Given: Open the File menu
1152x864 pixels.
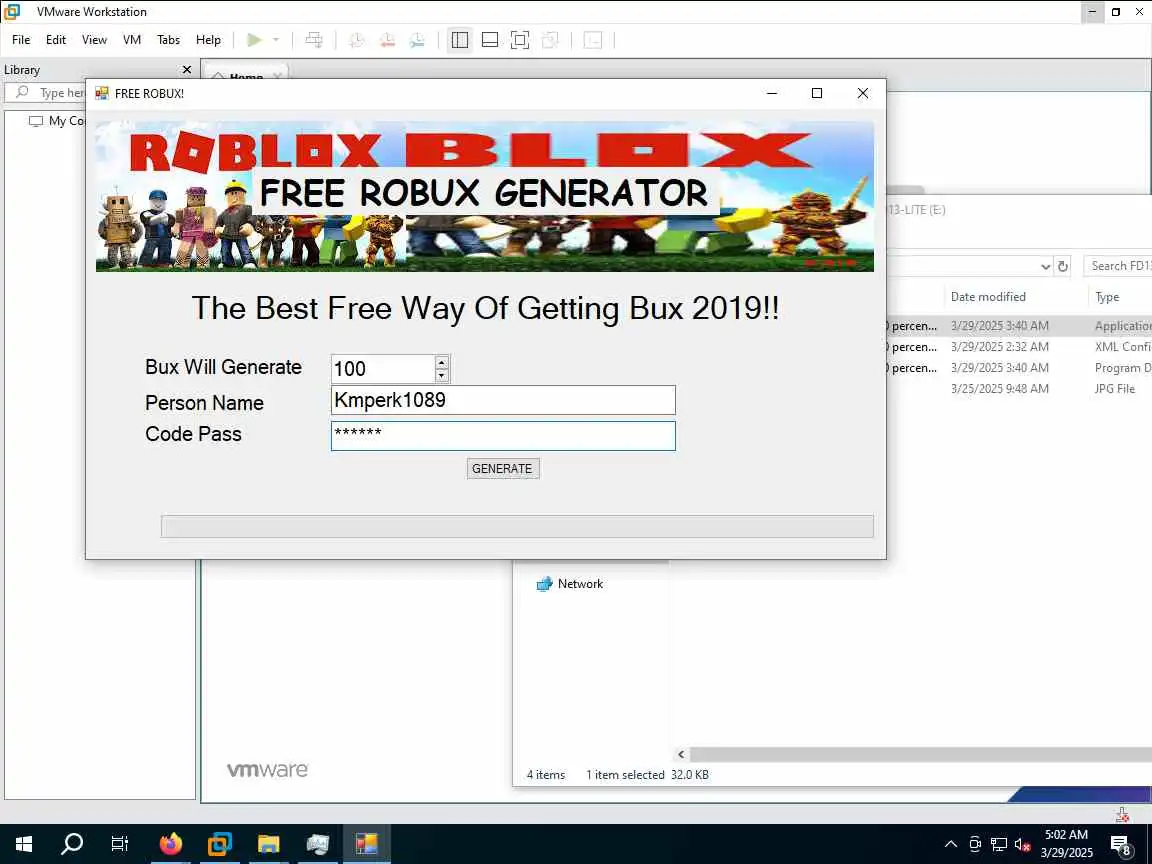Looking at the screenshot, I should point(21,40).
